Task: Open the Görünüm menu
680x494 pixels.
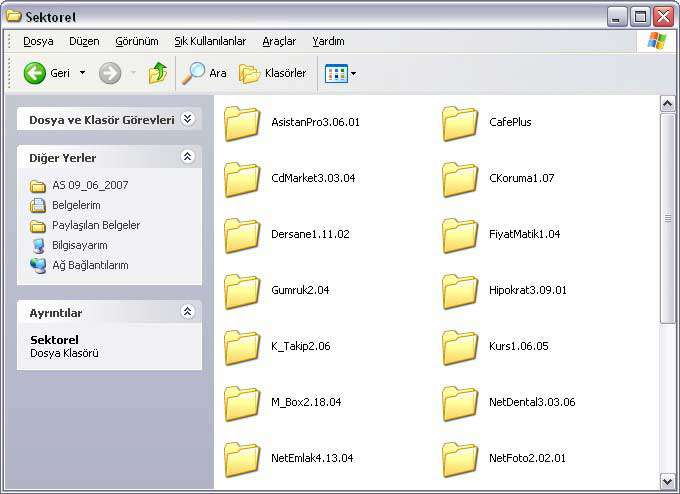Action: tap(137, 41)
